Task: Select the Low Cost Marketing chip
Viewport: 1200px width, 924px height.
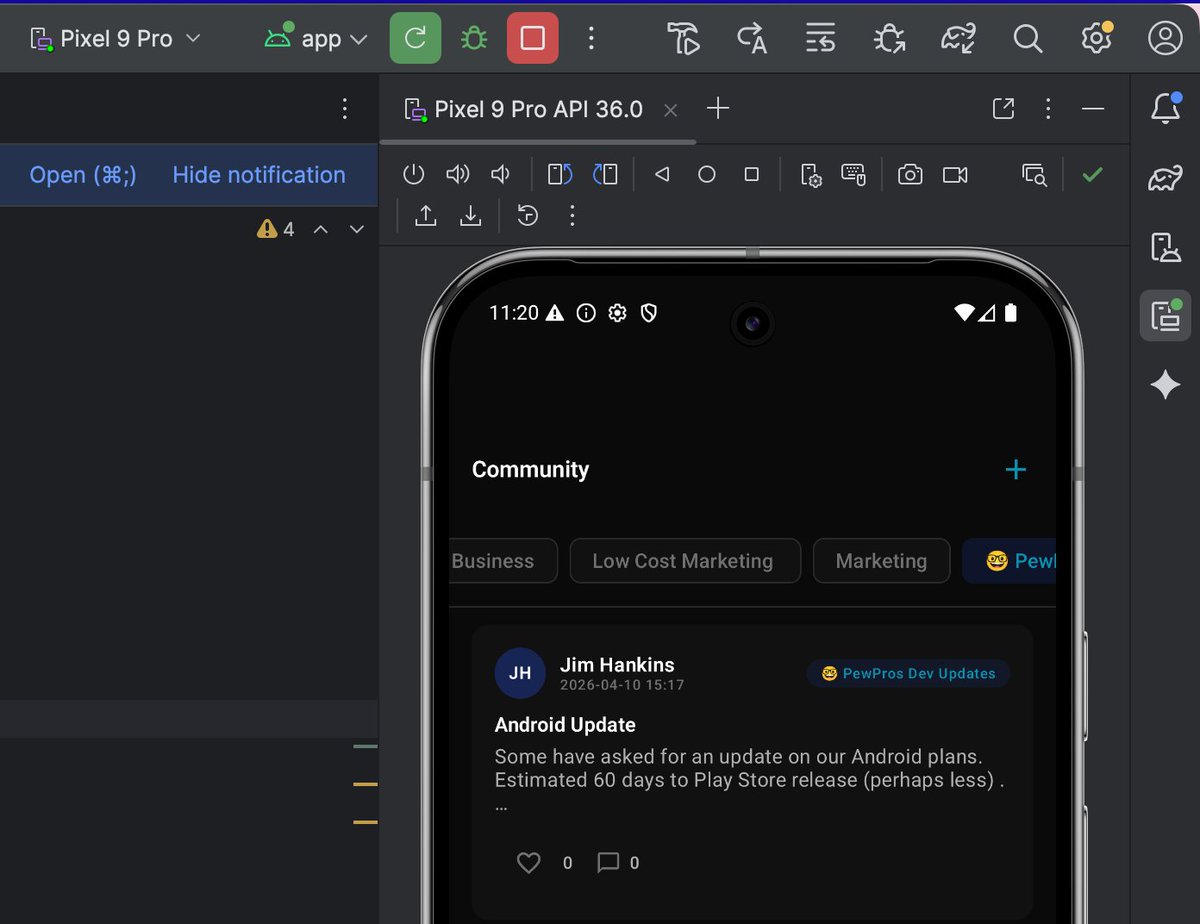Action: (685, 561)
